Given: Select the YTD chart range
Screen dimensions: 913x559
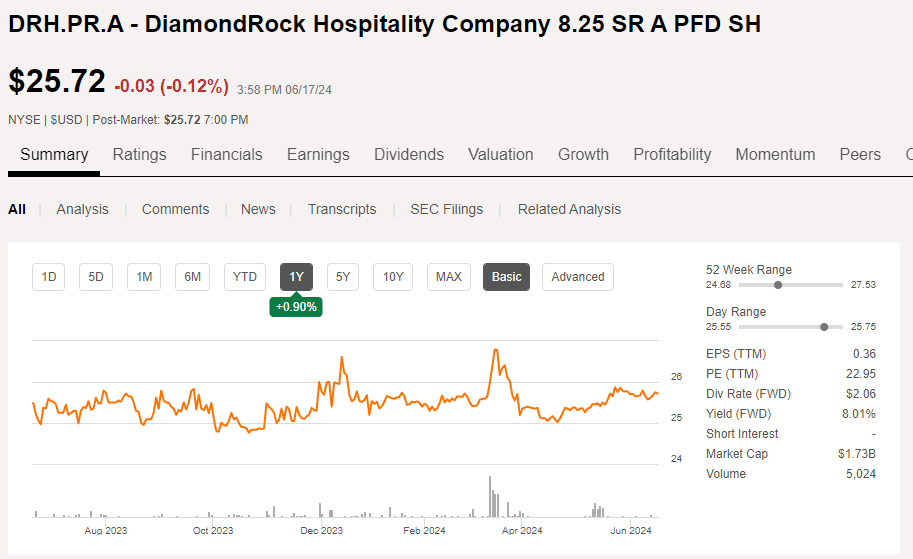Looking at the screenshot, I should (245, 277).
